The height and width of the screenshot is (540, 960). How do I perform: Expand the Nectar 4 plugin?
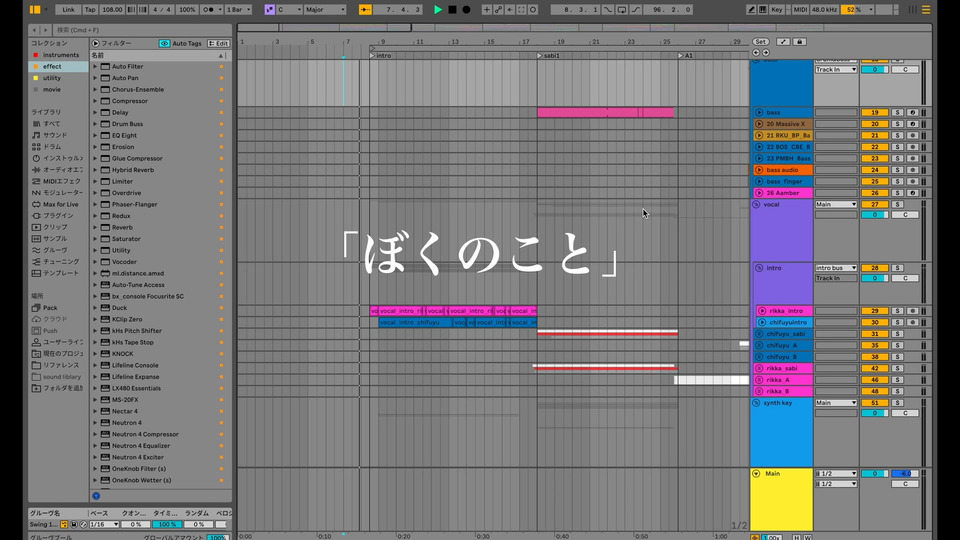click(x=95, y=411)
